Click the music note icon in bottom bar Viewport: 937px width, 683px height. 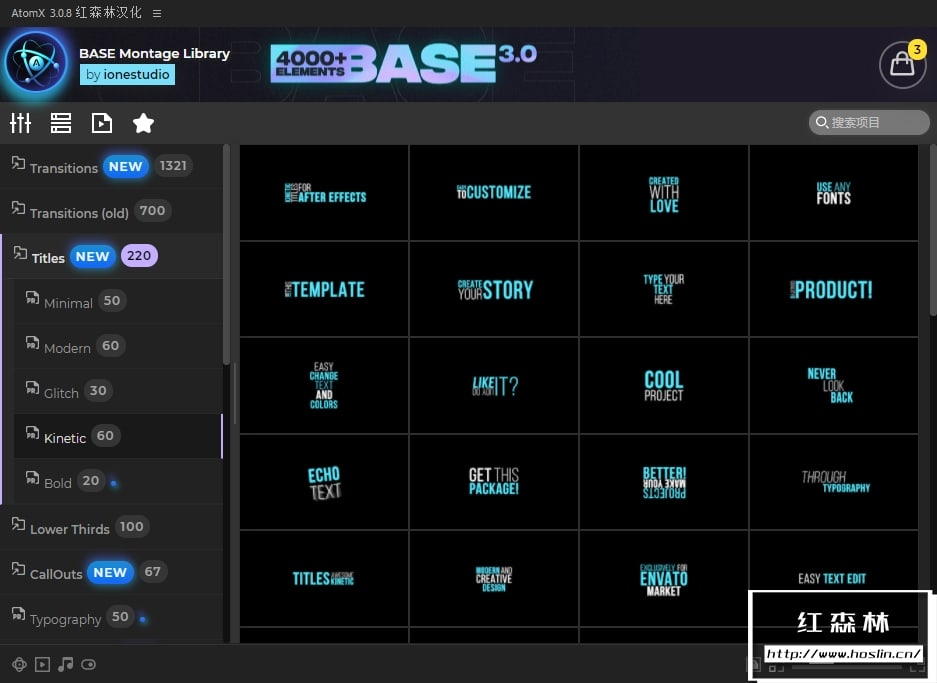pyautogui.click(x=65, y=664)
